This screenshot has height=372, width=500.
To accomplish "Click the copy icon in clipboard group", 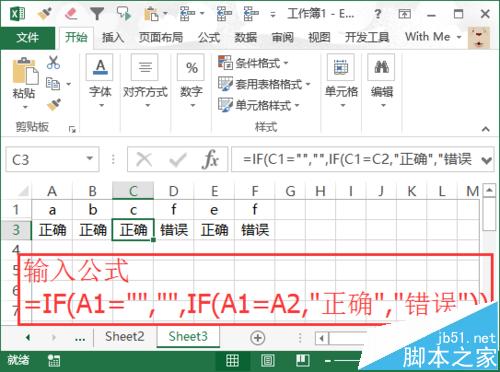I will 53,84.
